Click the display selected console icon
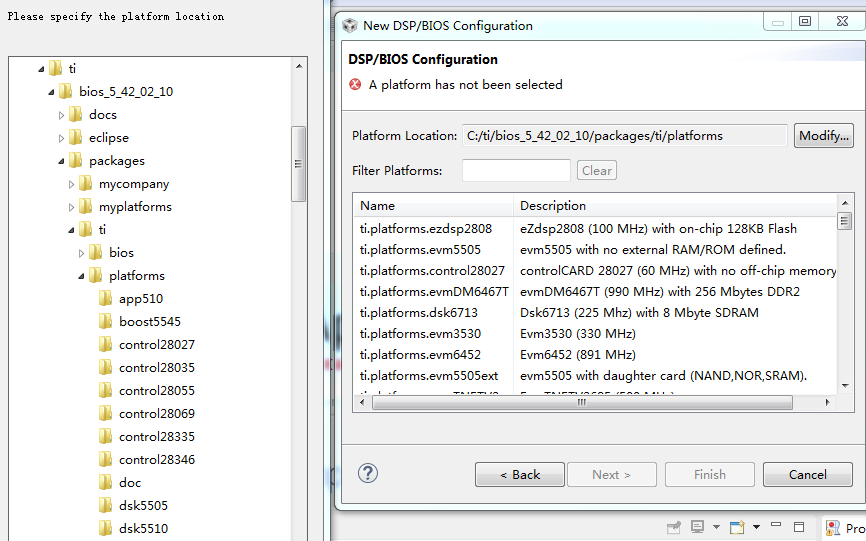The width and height of the screenshot is (866, 541). [698, 527]
